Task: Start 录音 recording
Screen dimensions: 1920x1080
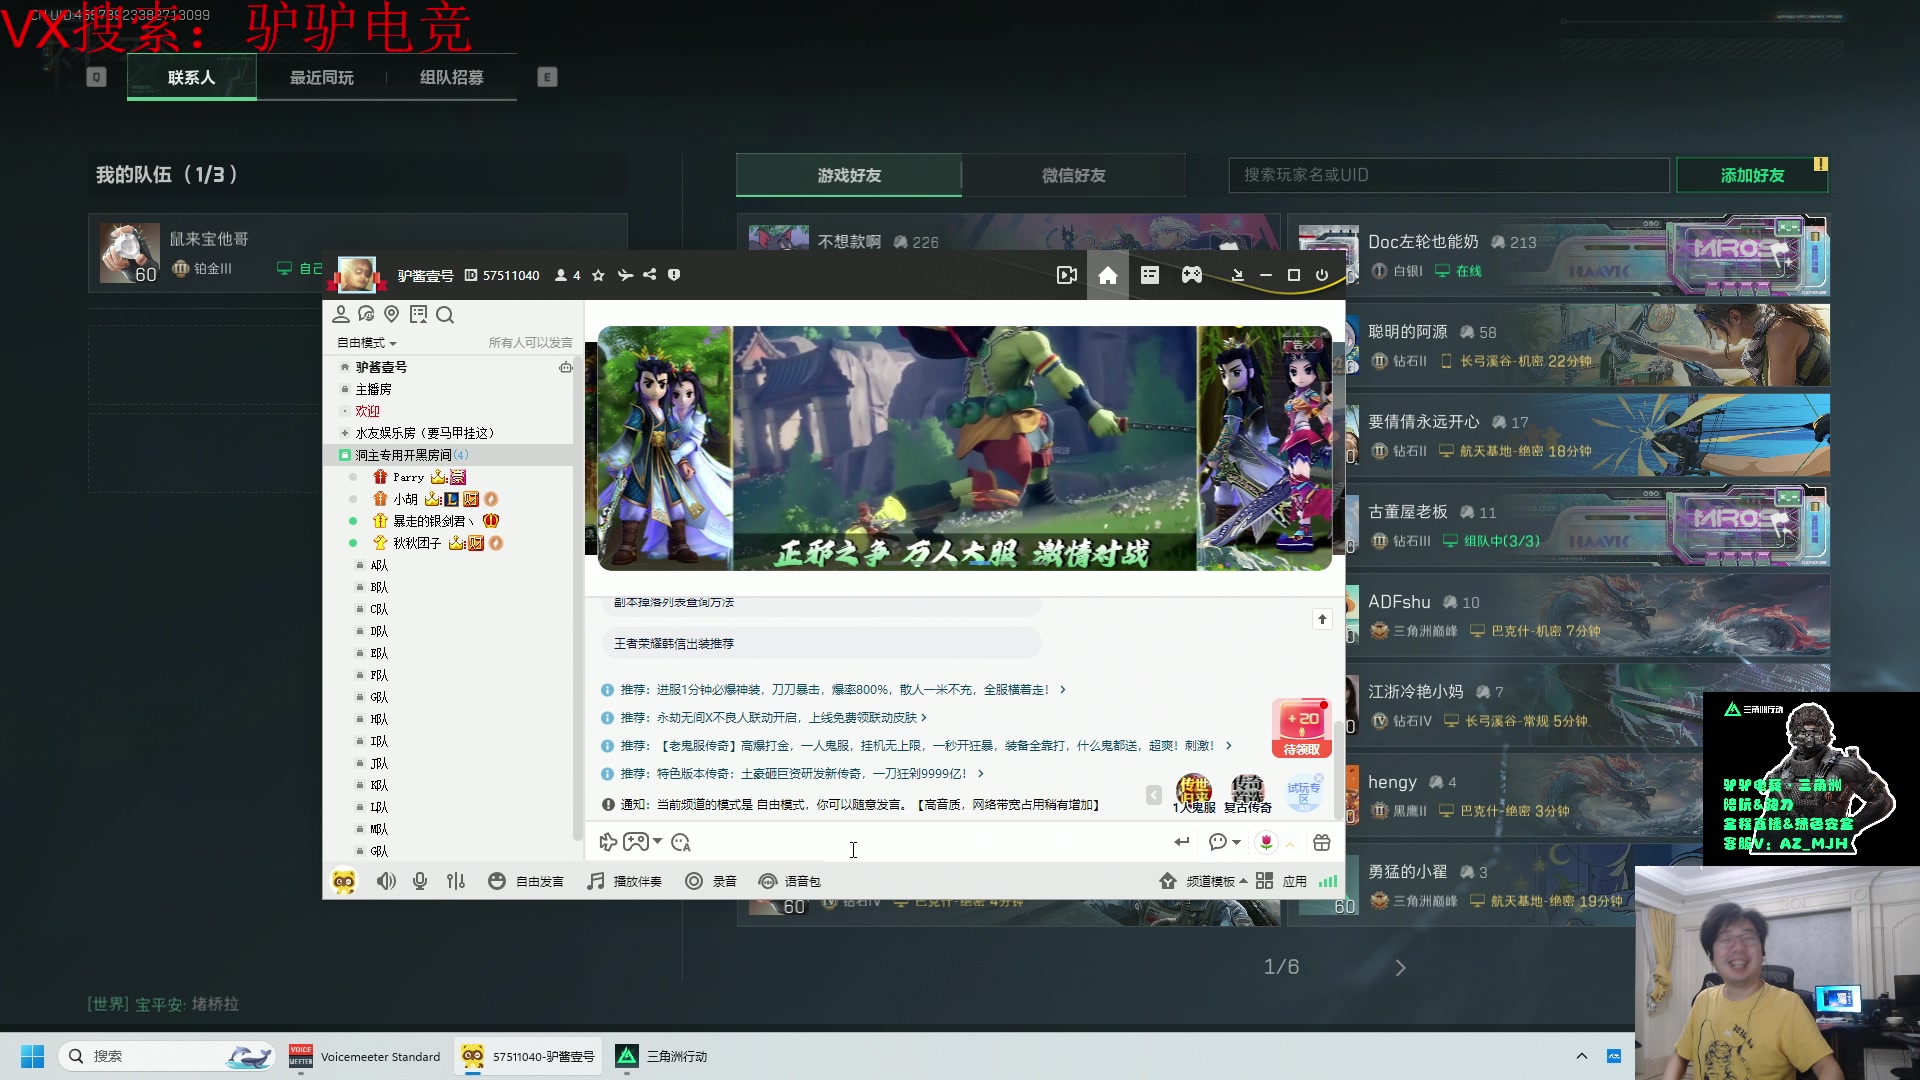Action: tap(711, 881)
